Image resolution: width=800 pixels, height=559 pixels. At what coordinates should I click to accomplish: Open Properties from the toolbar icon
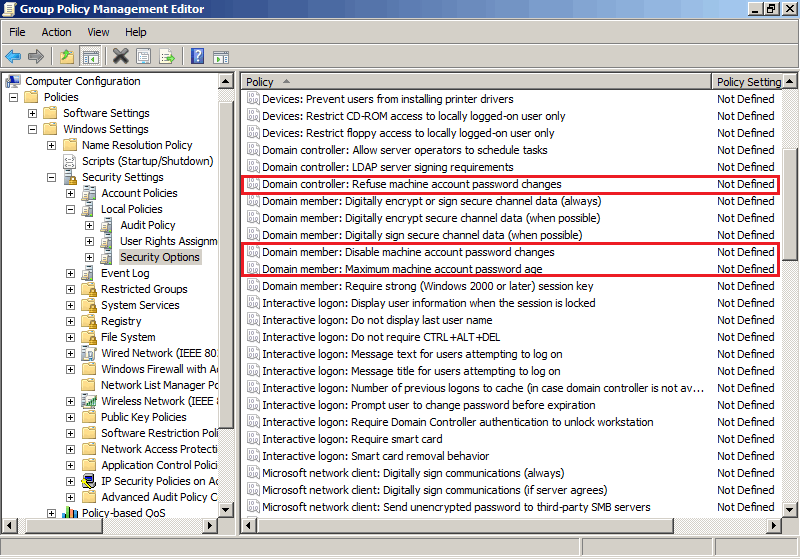click(144, 56)
